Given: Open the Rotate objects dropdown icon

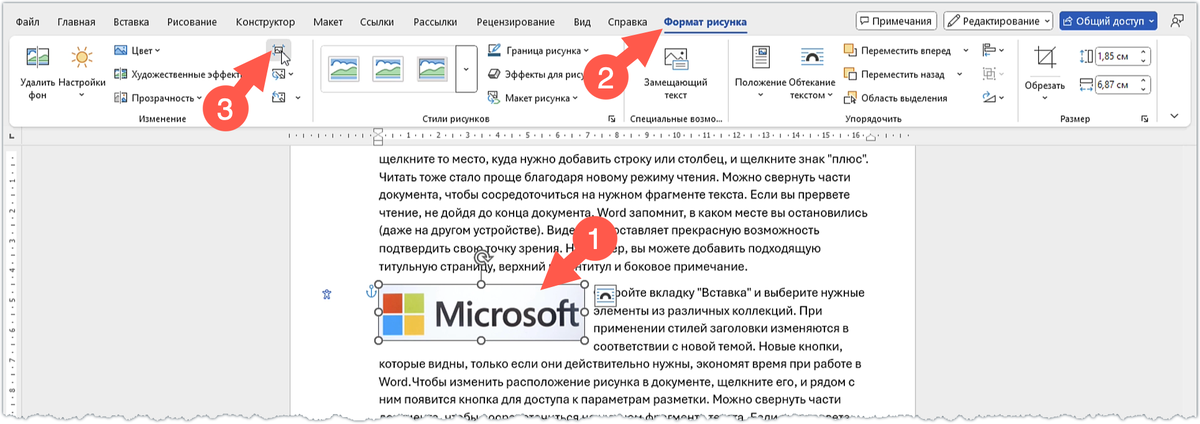Looking at the screenshot, I should pos(993,97).
